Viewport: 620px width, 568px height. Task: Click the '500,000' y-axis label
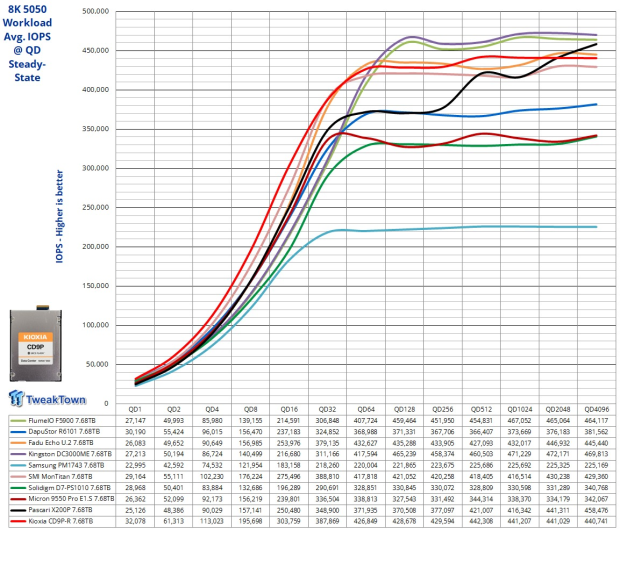96,11
